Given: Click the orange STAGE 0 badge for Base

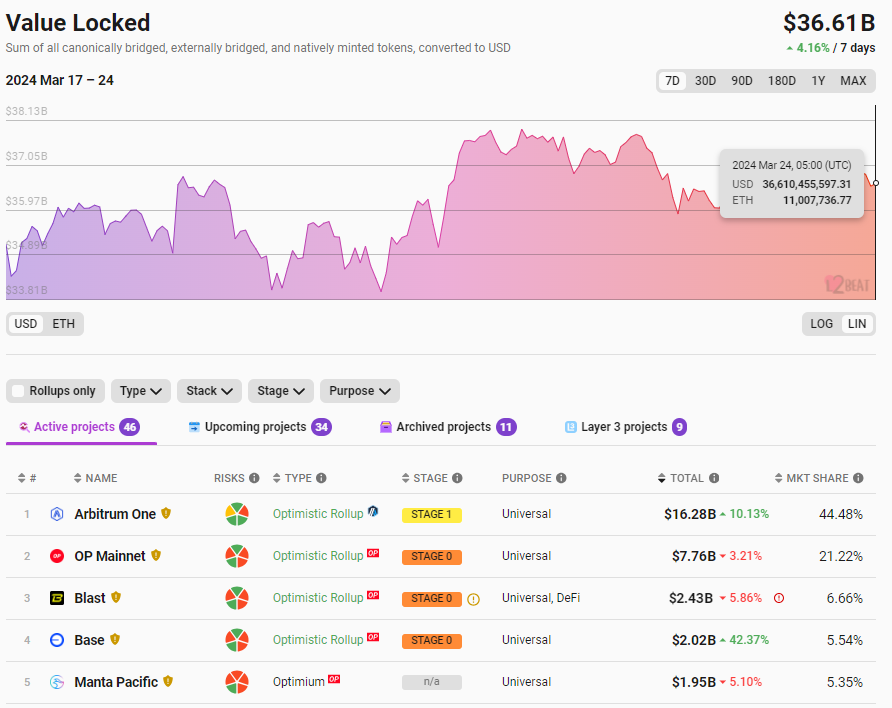Looking at the screenshot, I should [x=431, y=640].
